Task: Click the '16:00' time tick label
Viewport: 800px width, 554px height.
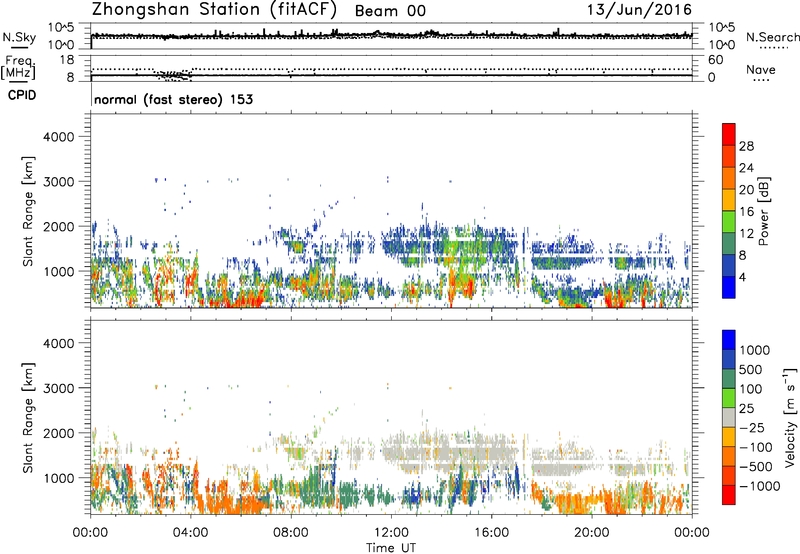Action: click(x=491, y=533)
